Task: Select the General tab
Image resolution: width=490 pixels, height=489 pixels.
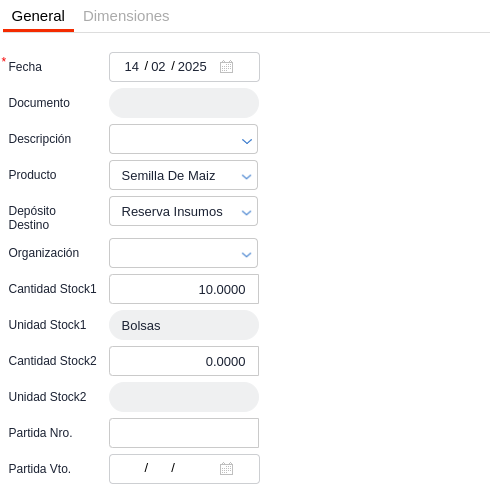Action: 38,16
